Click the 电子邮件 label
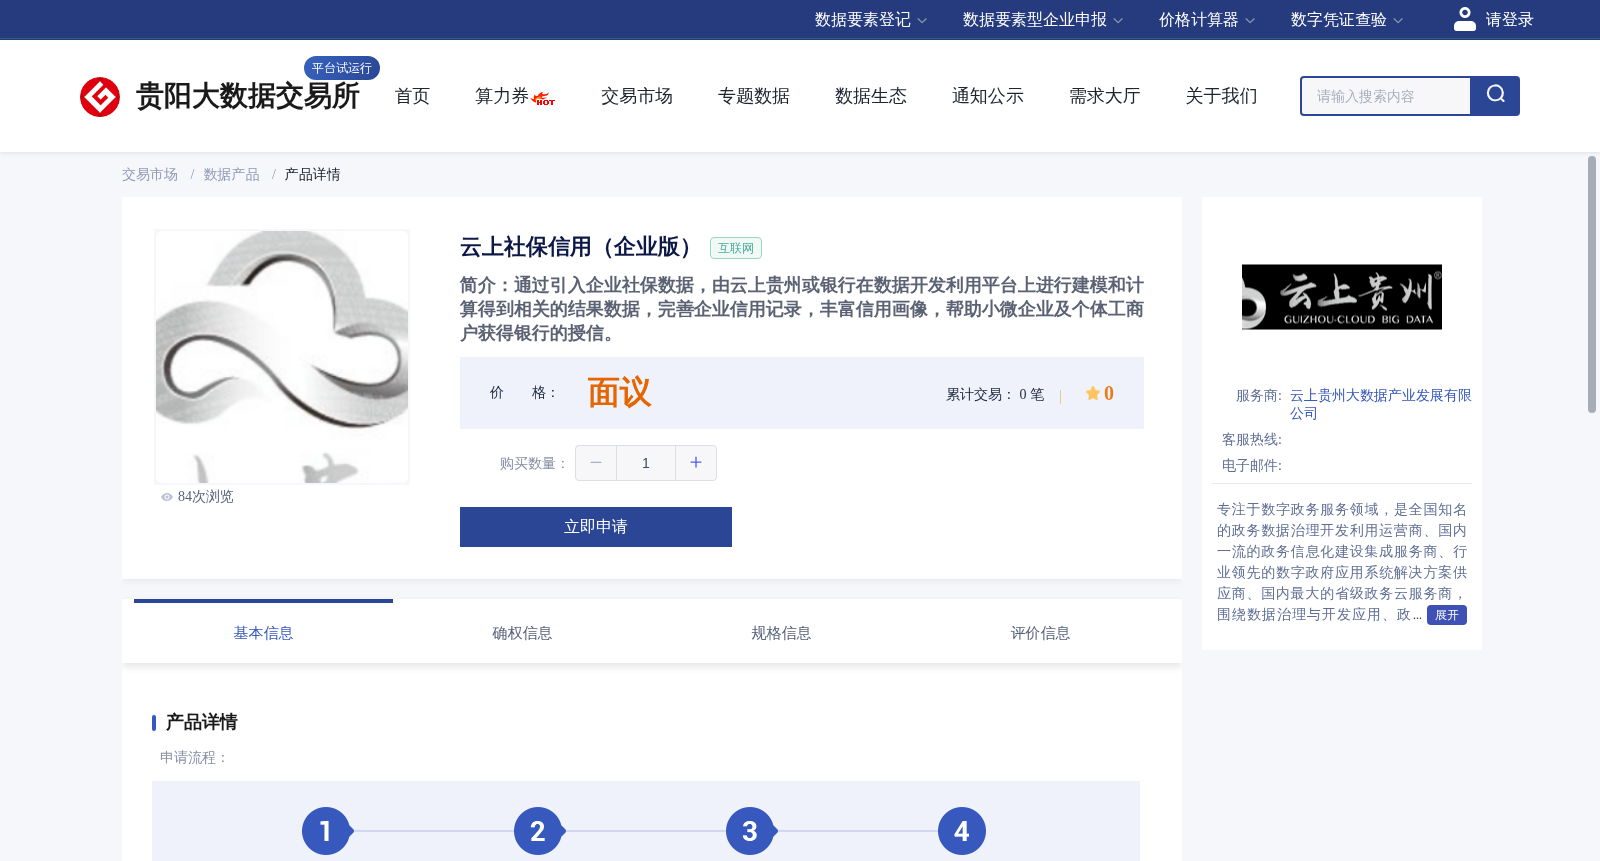This screenshot has height=861, width=1600. coord(1252,466)
